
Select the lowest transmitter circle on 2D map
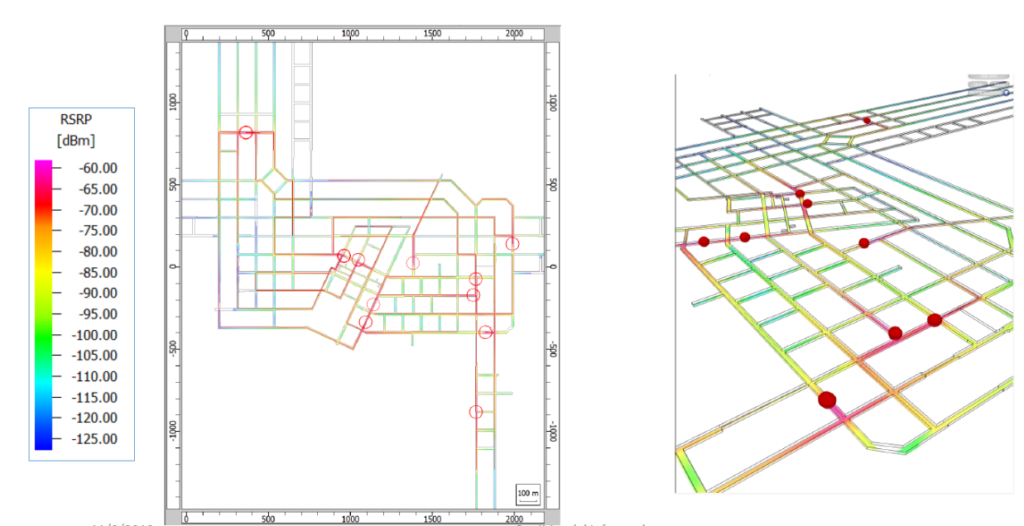(476, 412)
